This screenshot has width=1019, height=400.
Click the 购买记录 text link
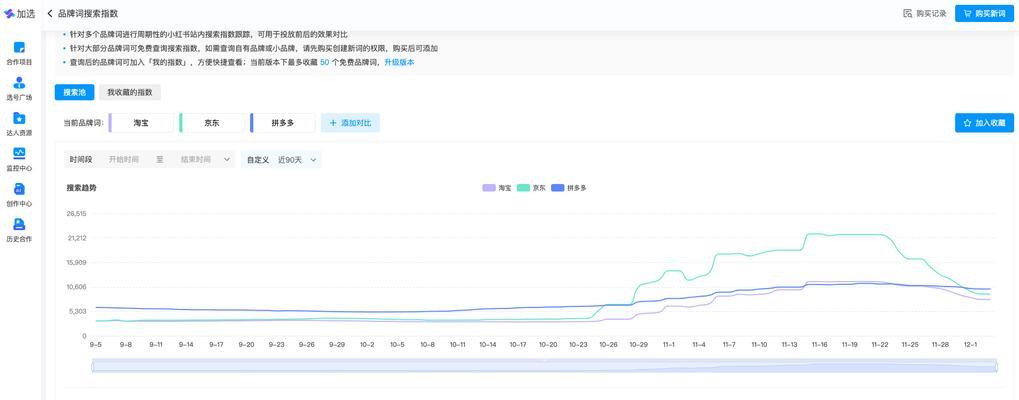tap(931, 14)
